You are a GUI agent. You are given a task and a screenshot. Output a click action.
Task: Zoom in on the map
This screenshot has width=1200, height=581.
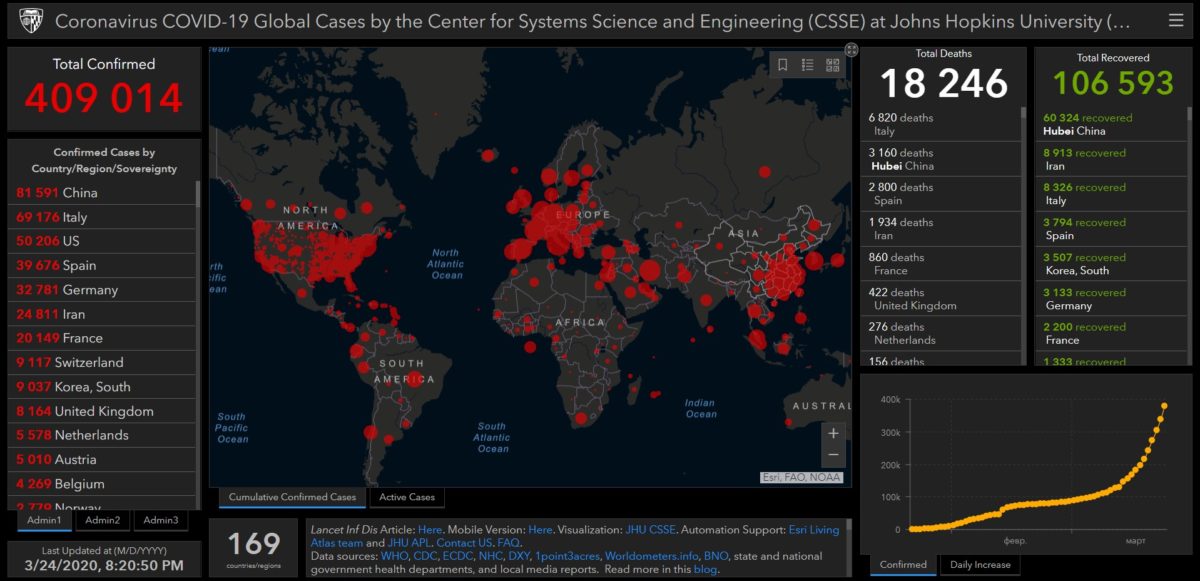coord(833,433)
